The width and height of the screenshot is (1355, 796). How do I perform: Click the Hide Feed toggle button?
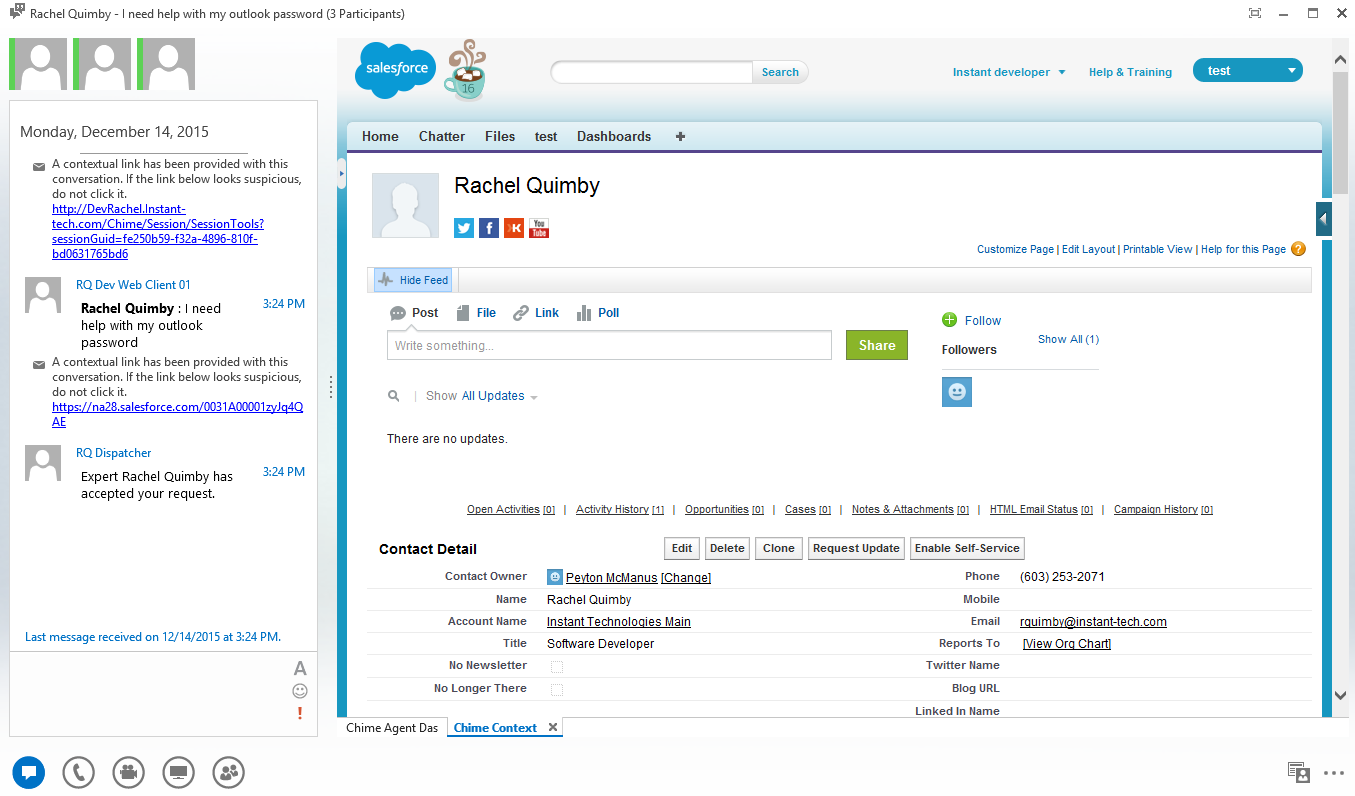(x=414, y=280)
